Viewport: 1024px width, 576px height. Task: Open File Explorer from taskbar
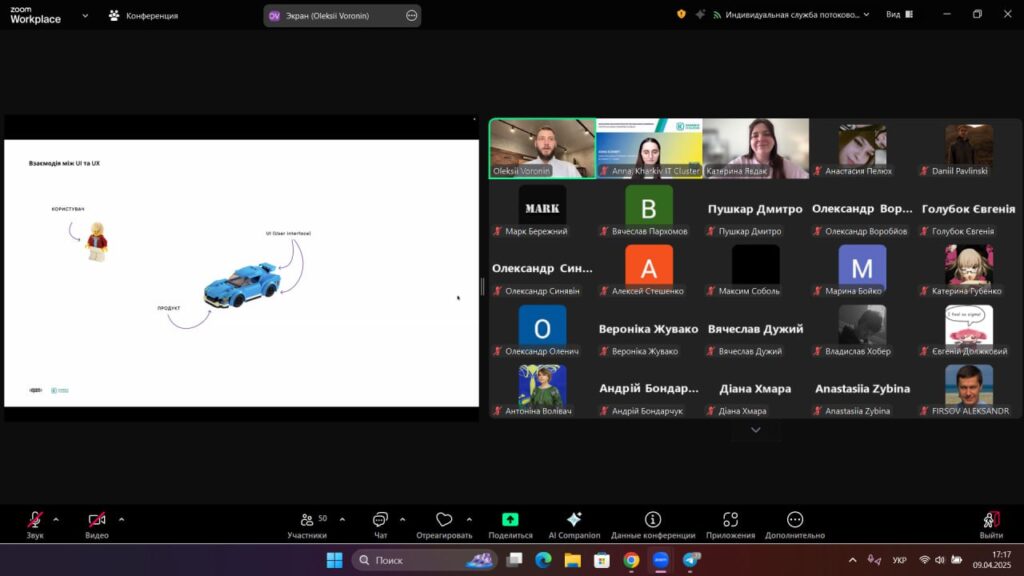pyautogui.click(x=573, y=560)
